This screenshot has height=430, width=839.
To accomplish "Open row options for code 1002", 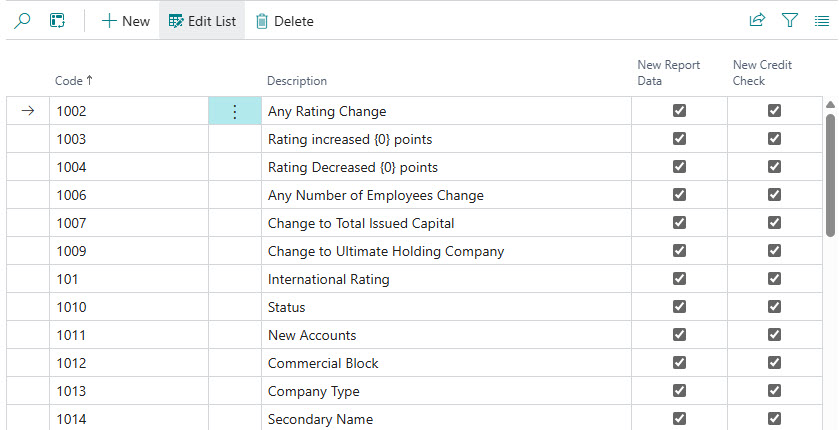I will [235, 112].
